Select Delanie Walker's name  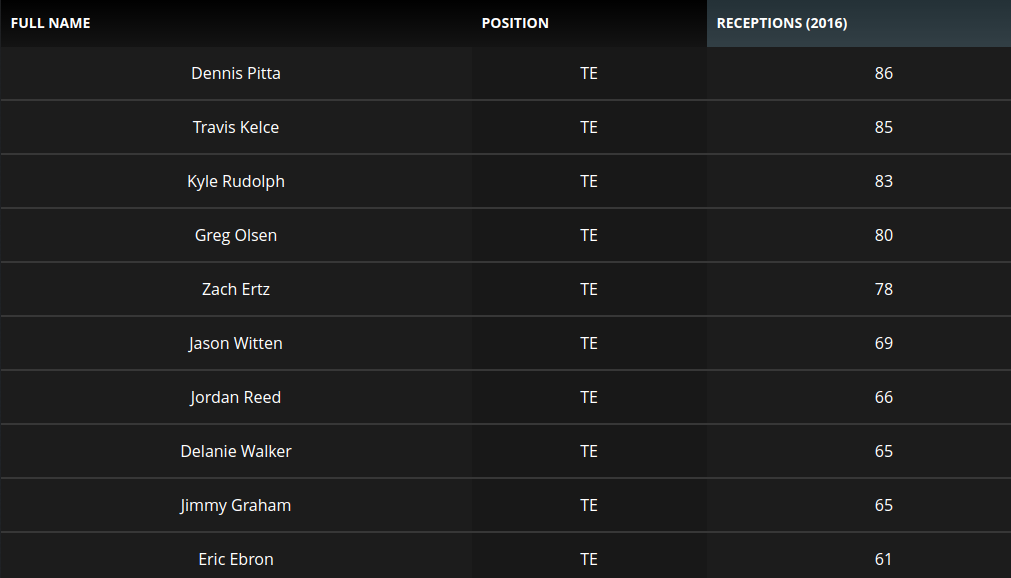(x=235, y=451)
